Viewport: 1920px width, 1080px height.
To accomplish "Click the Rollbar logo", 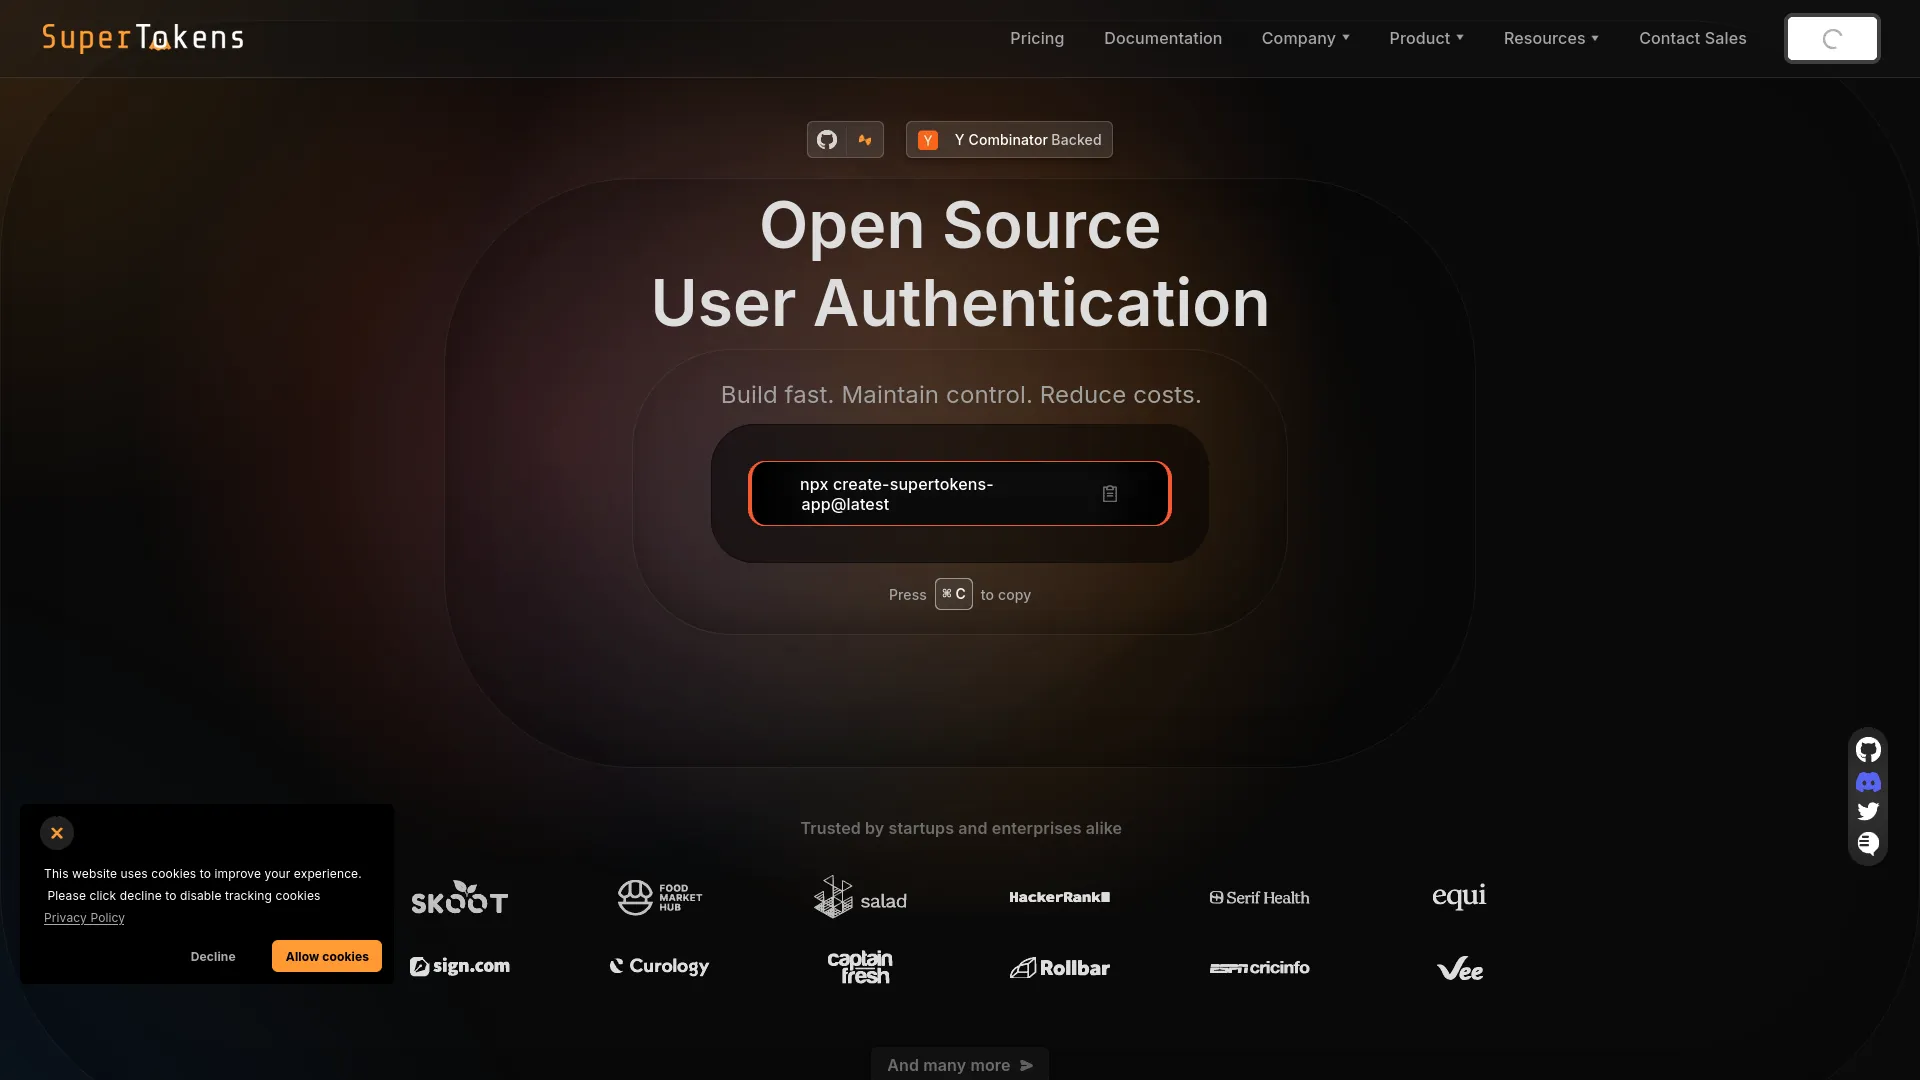I will 1060,967.
